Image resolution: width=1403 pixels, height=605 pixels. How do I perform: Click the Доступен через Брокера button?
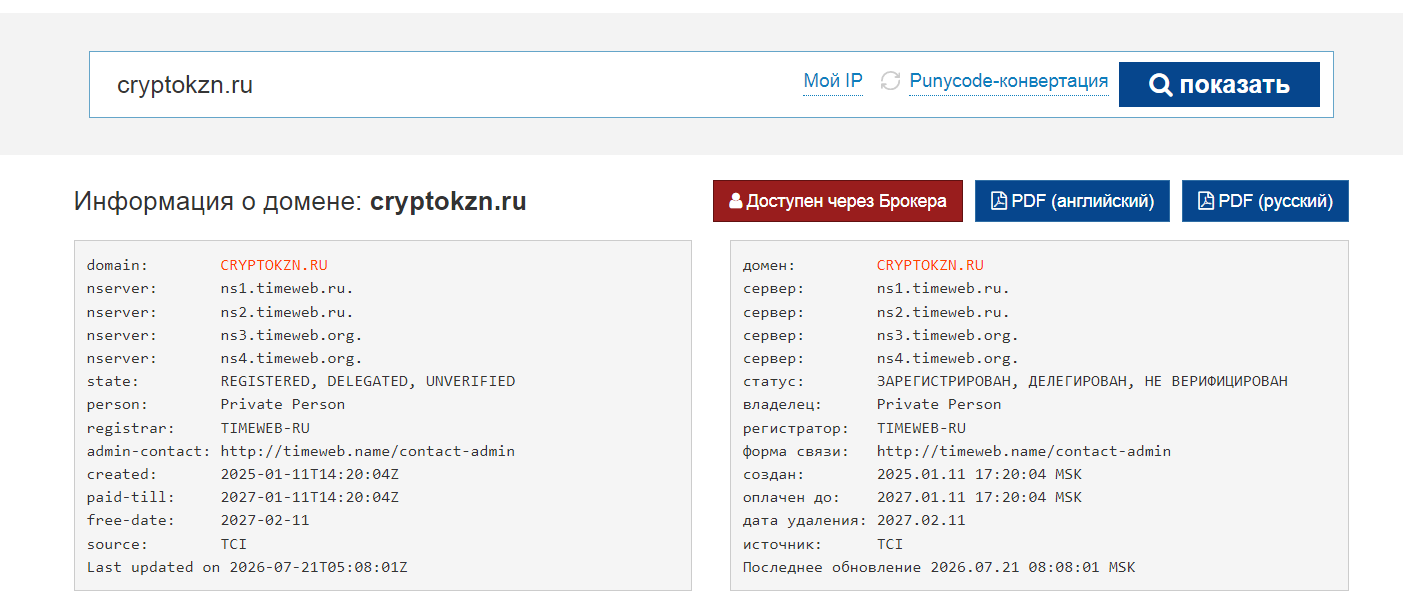coord(837,201)
